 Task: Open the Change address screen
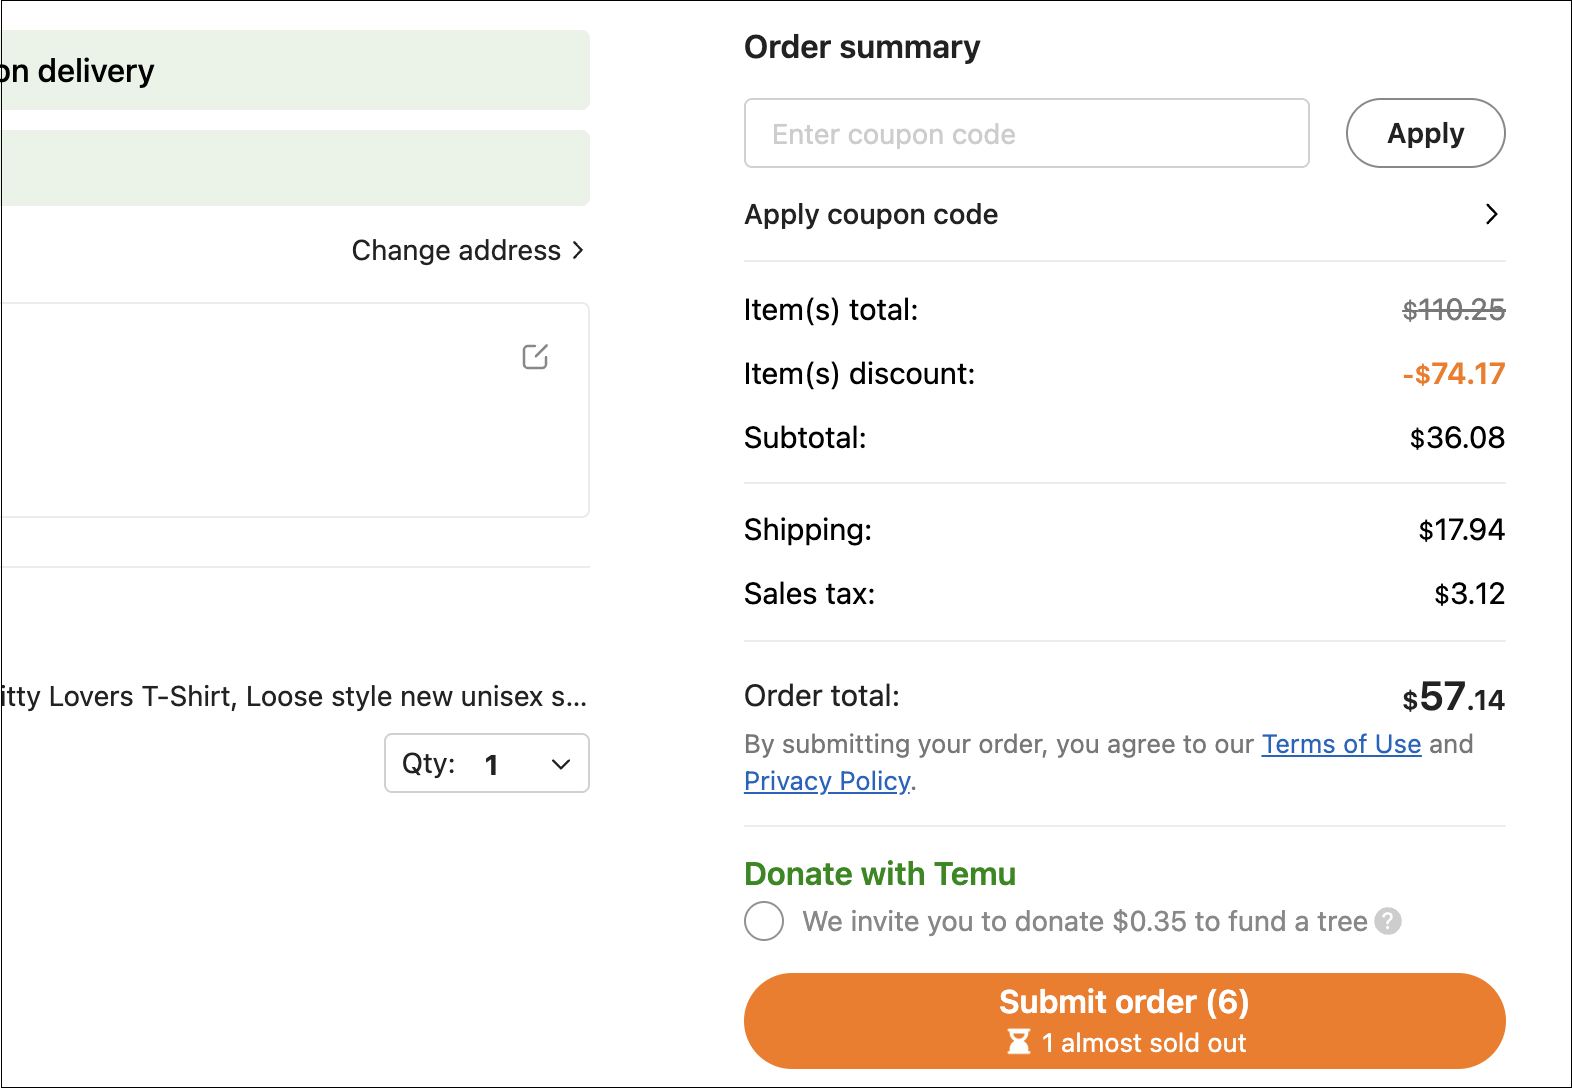click(x=456, y=250)
